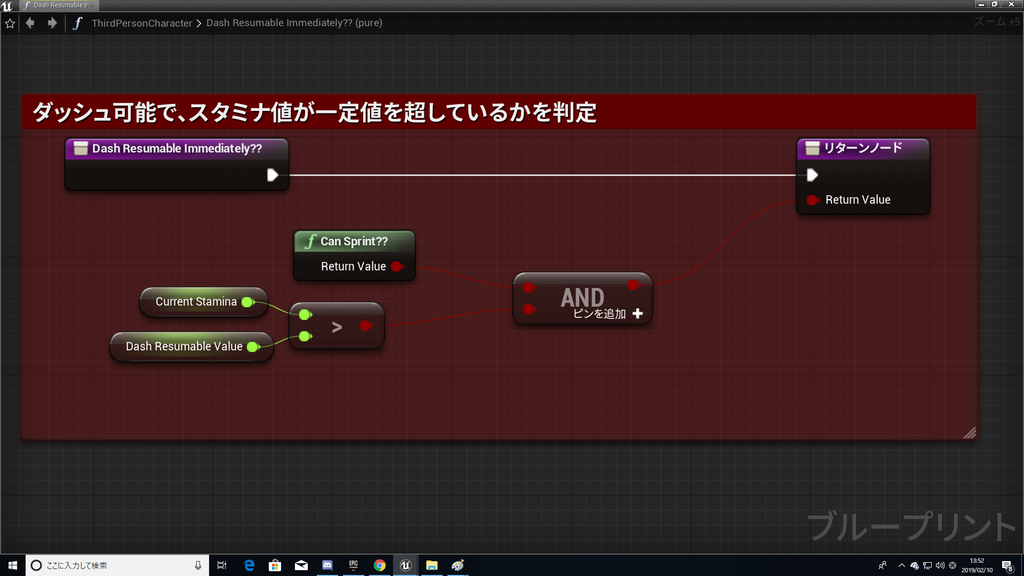The image size is (1024, 576).
Task: Click the volume icon in the system tray
Action: pyautogui.click(x=940, y=565)
